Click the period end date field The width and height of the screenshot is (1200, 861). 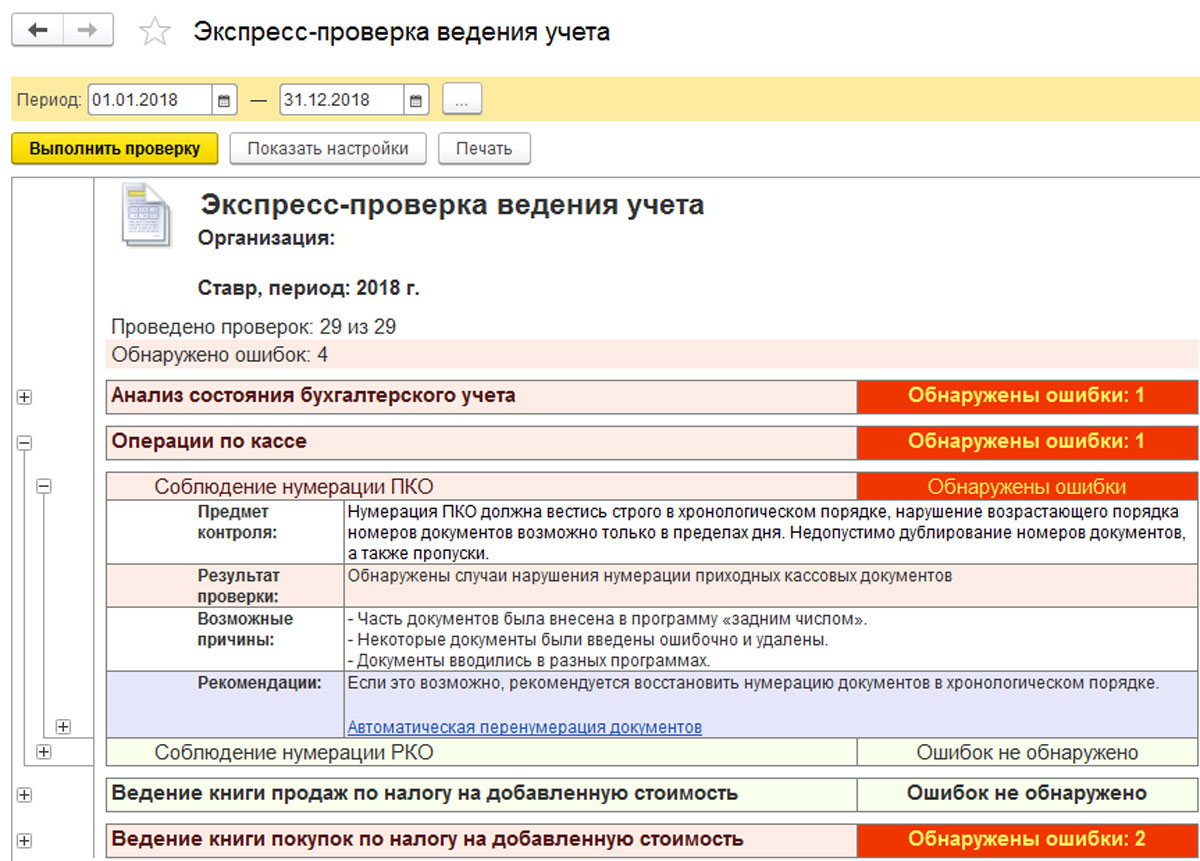[341, 100]
